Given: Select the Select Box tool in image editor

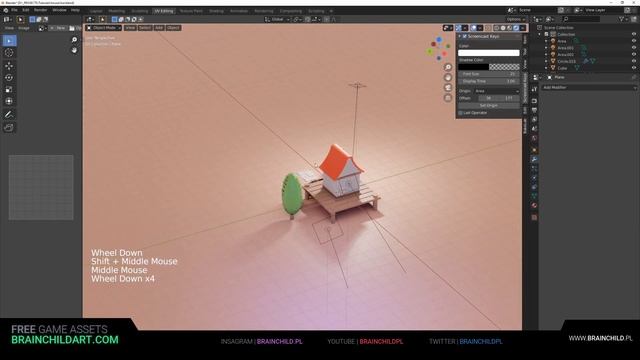Looking at the screenshot, I should [9, 41].
